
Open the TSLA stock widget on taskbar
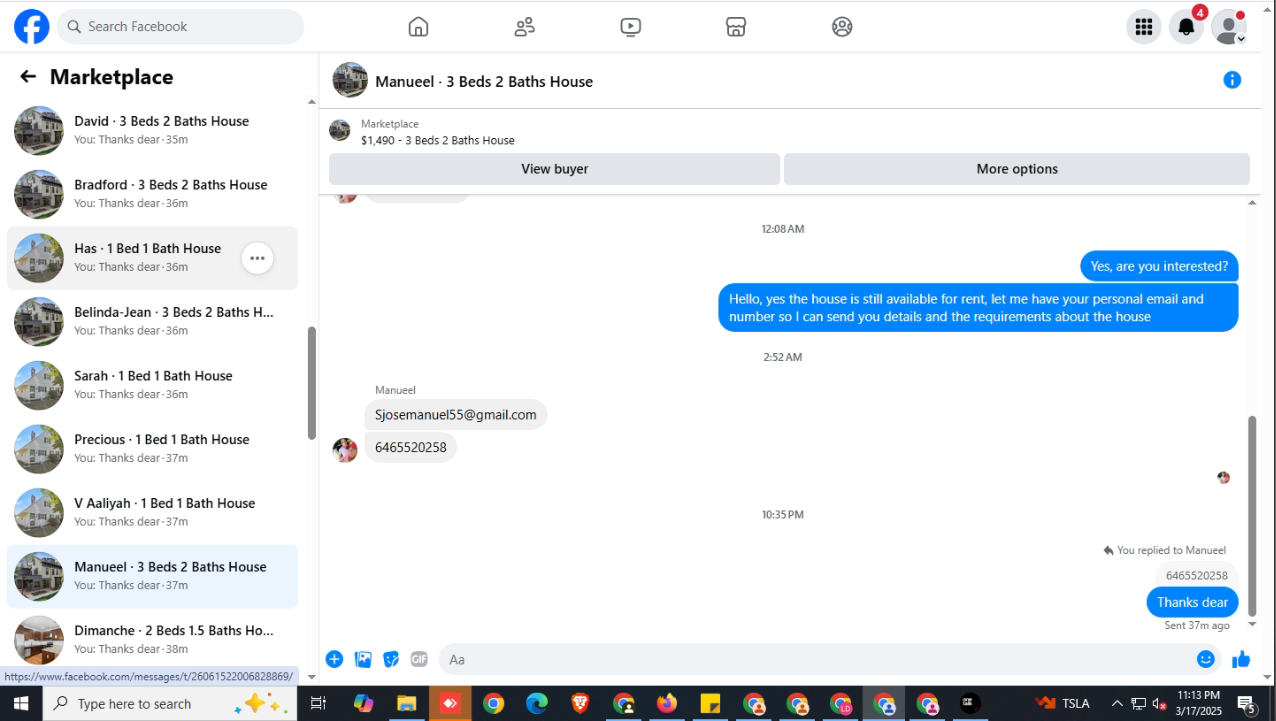click(1064, 704)
